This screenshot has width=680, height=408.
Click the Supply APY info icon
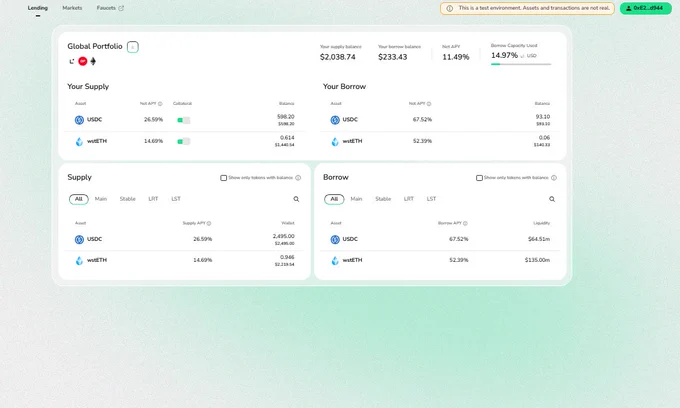[209, 223]
